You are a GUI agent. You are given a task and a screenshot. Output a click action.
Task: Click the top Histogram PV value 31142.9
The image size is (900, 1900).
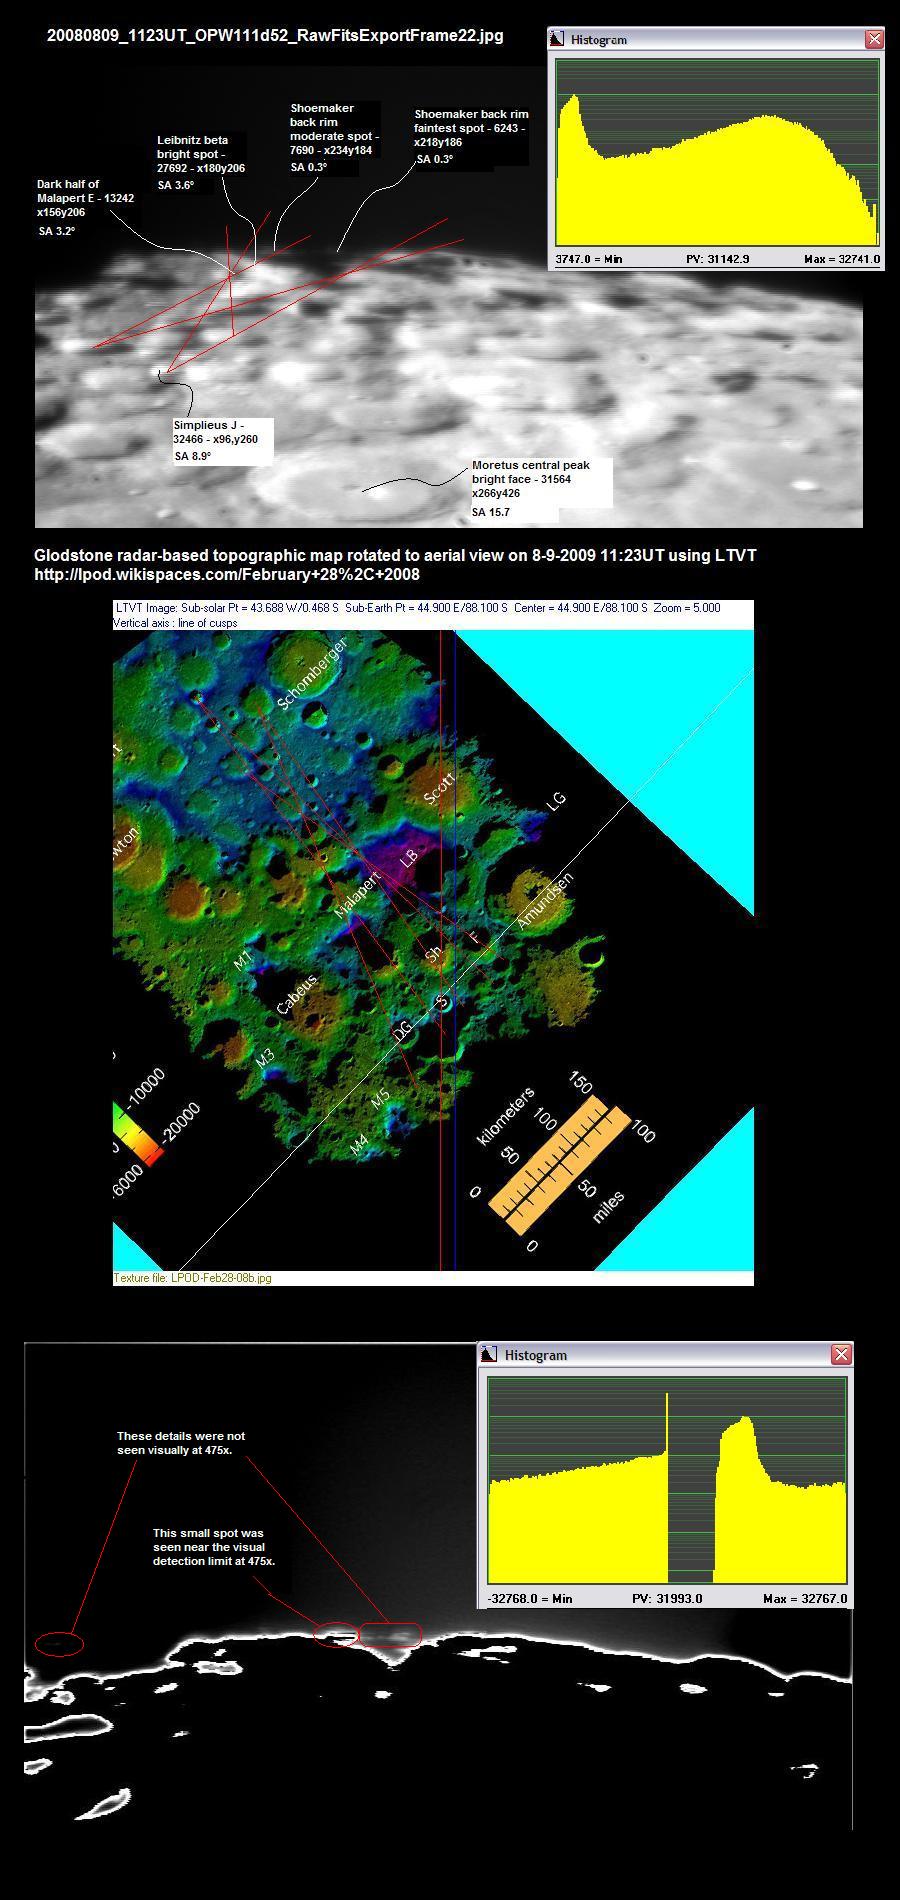[x=717, y=259]
